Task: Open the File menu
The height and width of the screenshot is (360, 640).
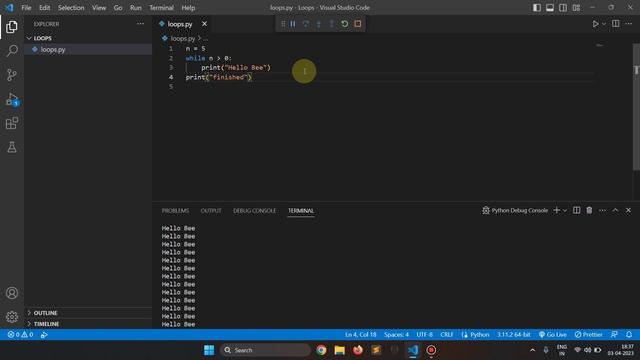Action: (26, 8)
